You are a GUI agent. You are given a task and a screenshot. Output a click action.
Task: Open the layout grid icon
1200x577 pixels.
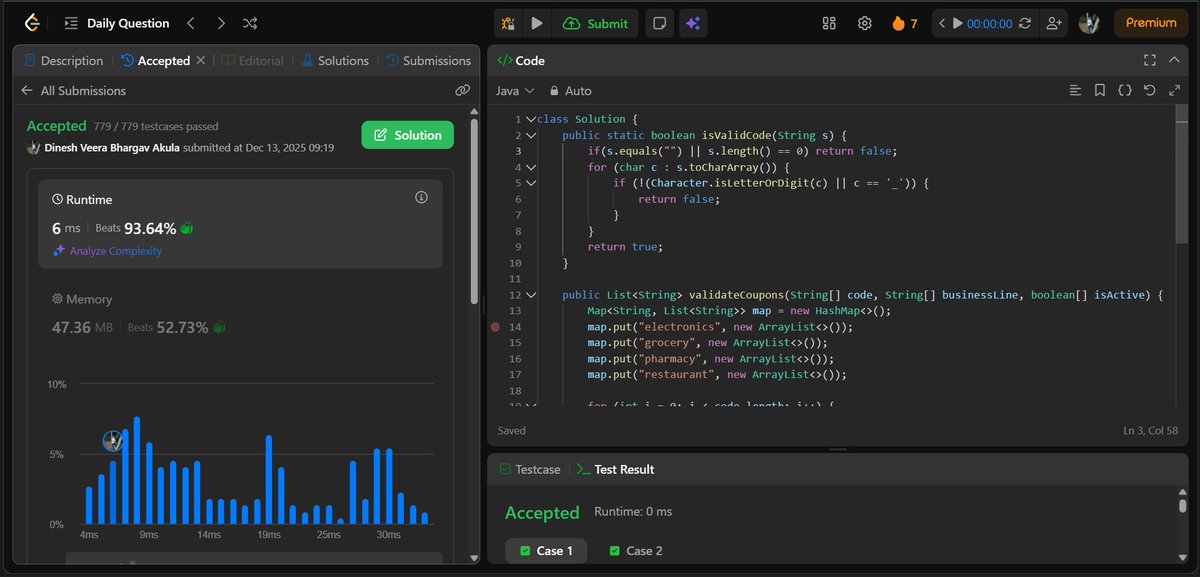(829, 23)
